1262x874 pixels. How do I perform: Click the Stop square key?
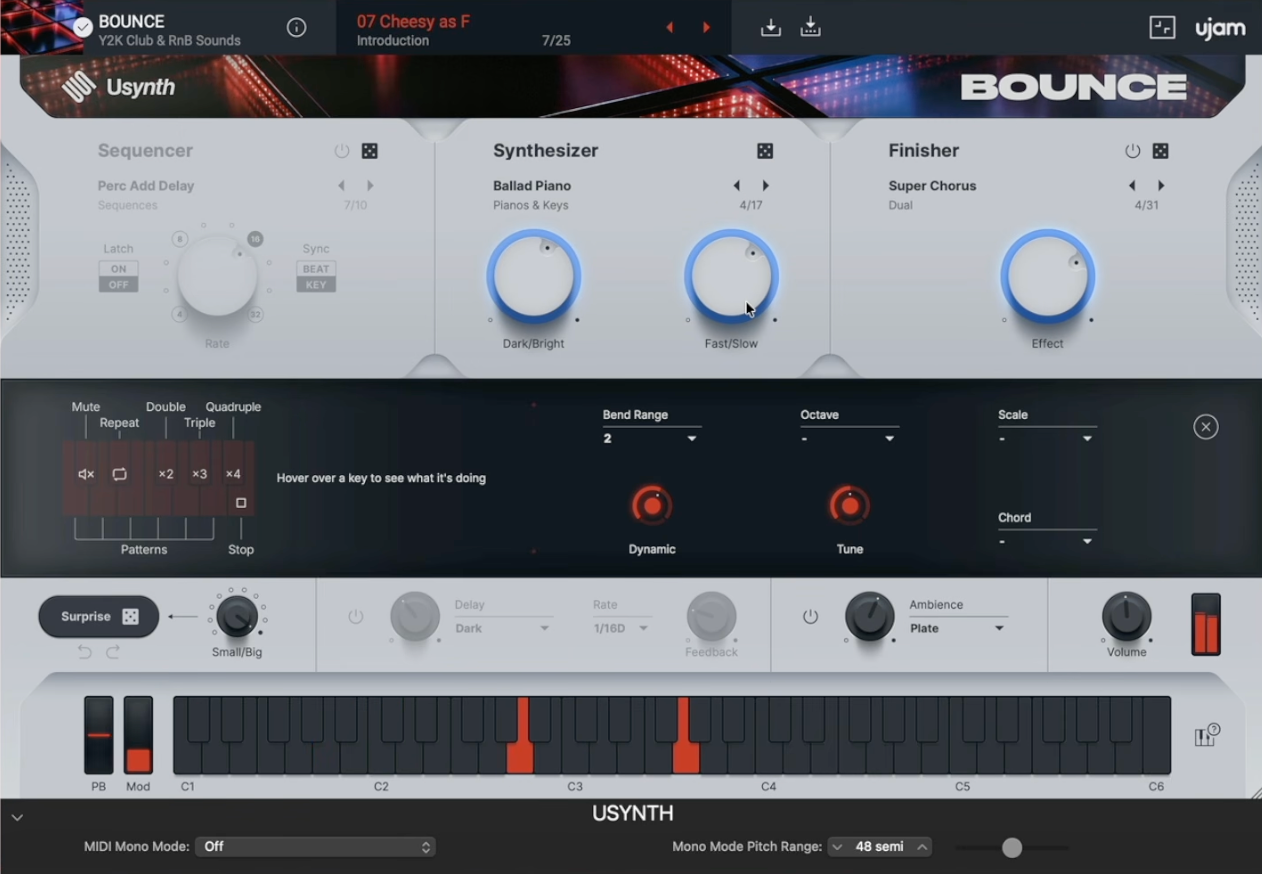click(x=241, y=503)
